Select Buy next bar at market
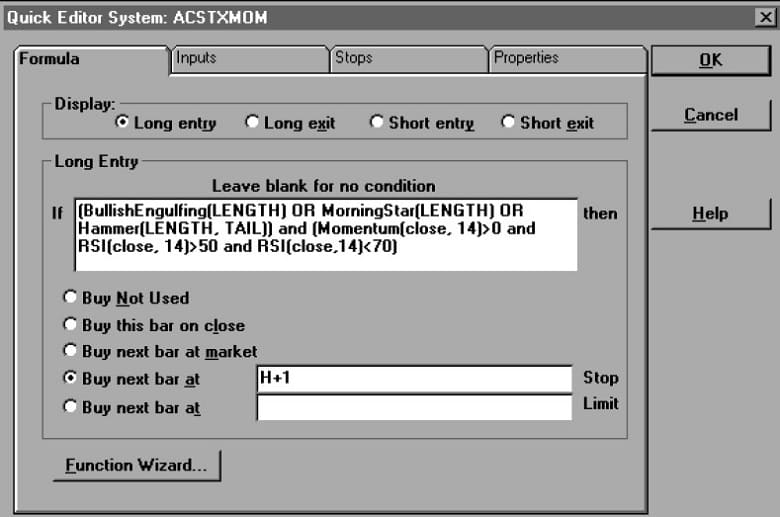 pyautogui.click(x=70, y=352)
